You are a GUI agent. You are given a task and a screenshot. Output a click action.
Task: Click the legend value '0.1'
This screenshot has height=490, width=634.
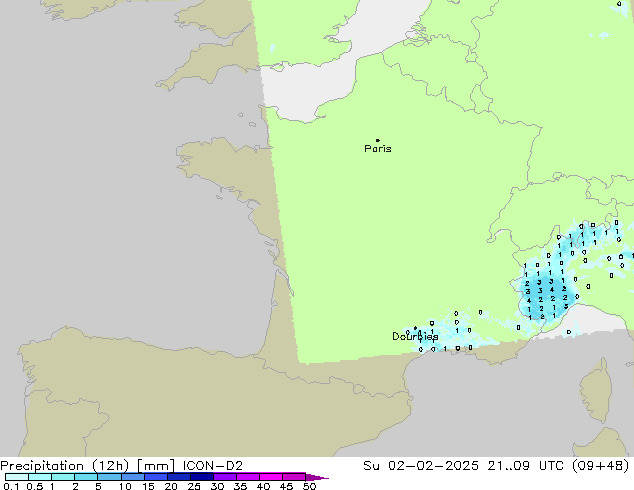(11, 486)
